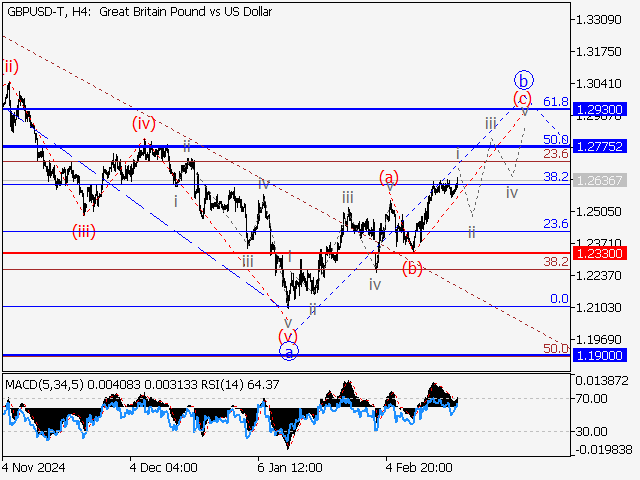The width and height of the screenshot is (640, 480).
Task: Select the red 1.23300 support level label
Action: 600,254
